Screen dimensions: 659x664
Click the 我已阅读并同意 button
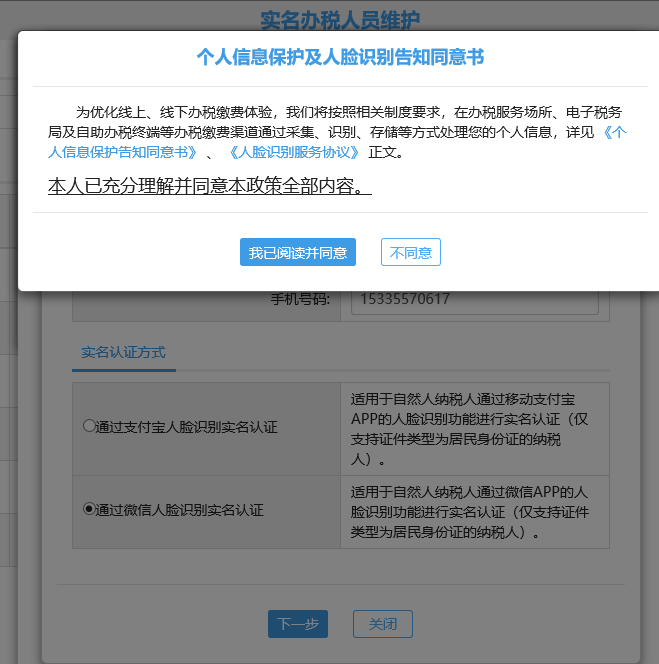298,252
